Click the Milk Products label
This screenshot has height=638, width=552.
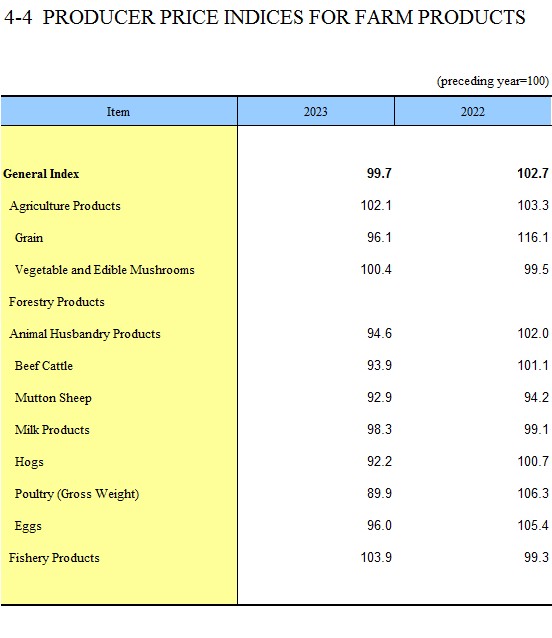coord(52,430)
